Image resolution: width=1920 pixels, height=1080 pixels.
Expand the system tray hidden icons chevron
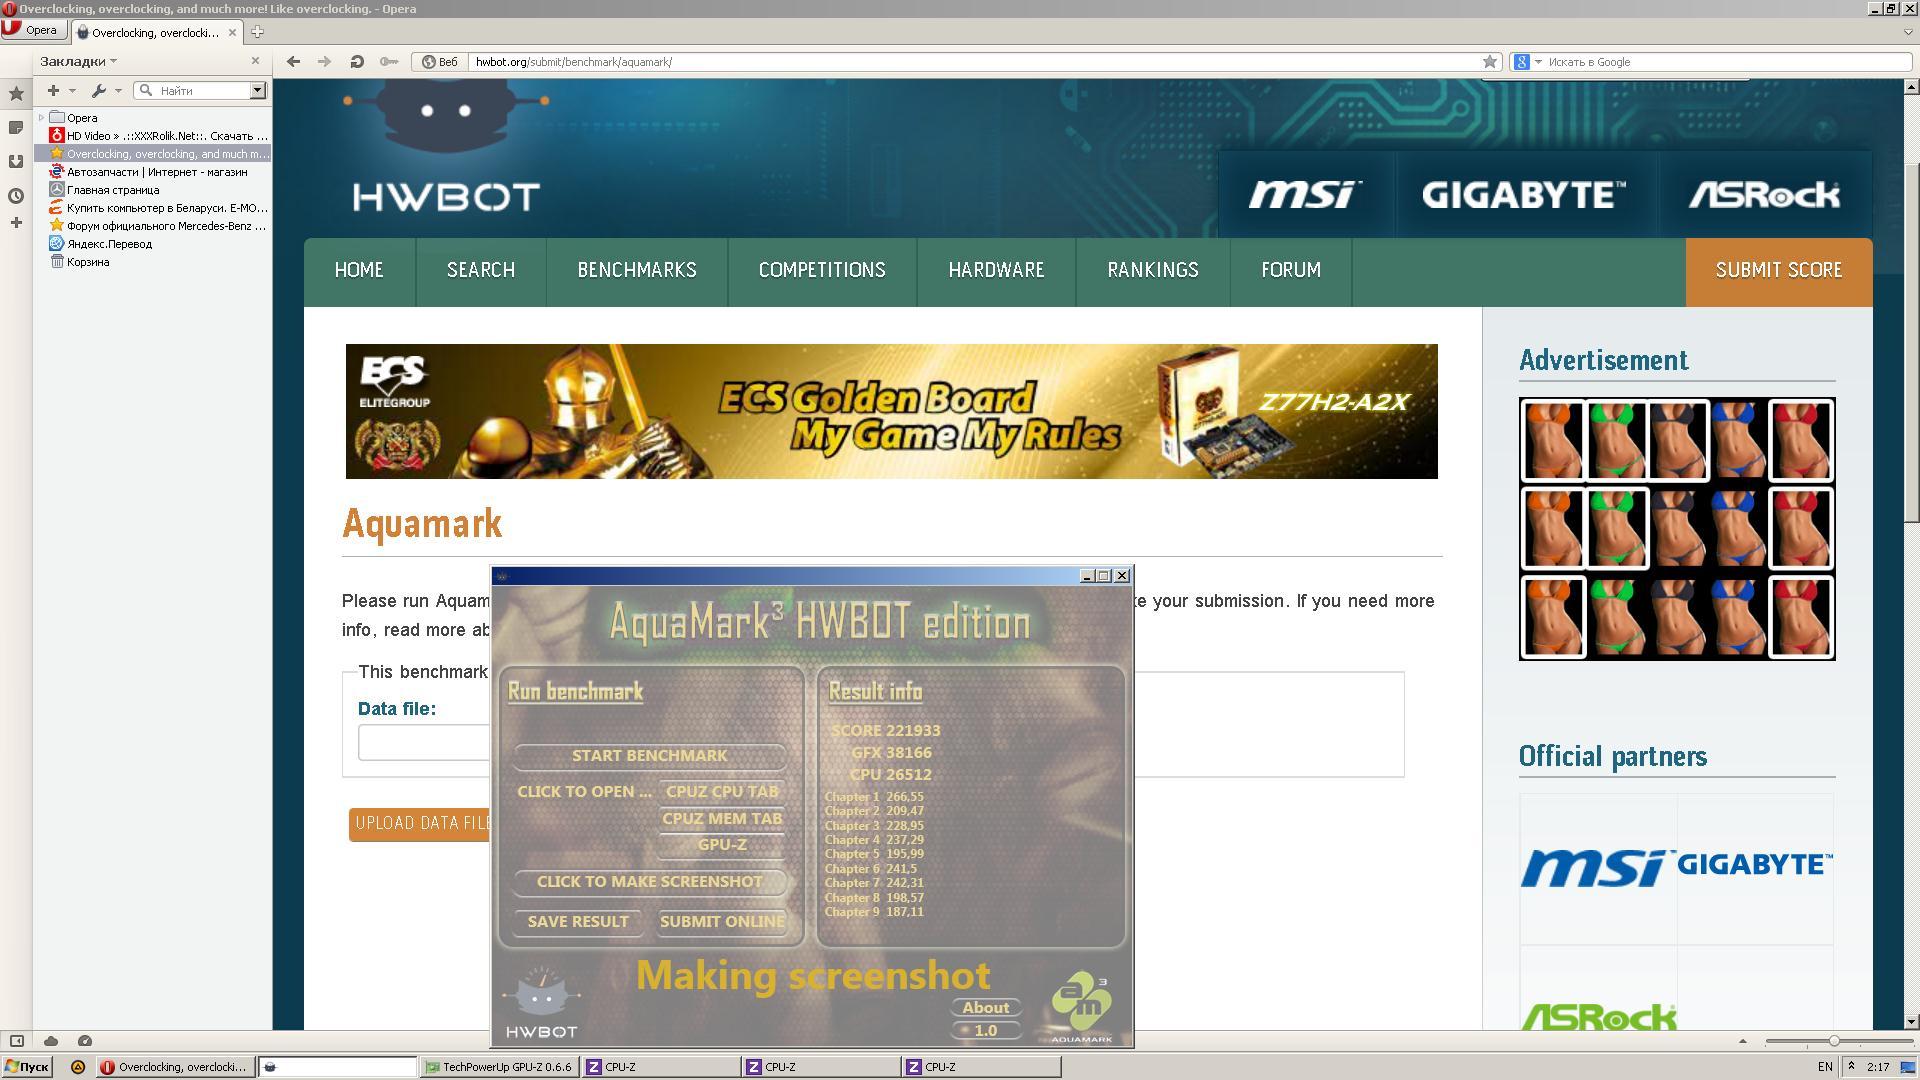(x=1851, y=1067)
